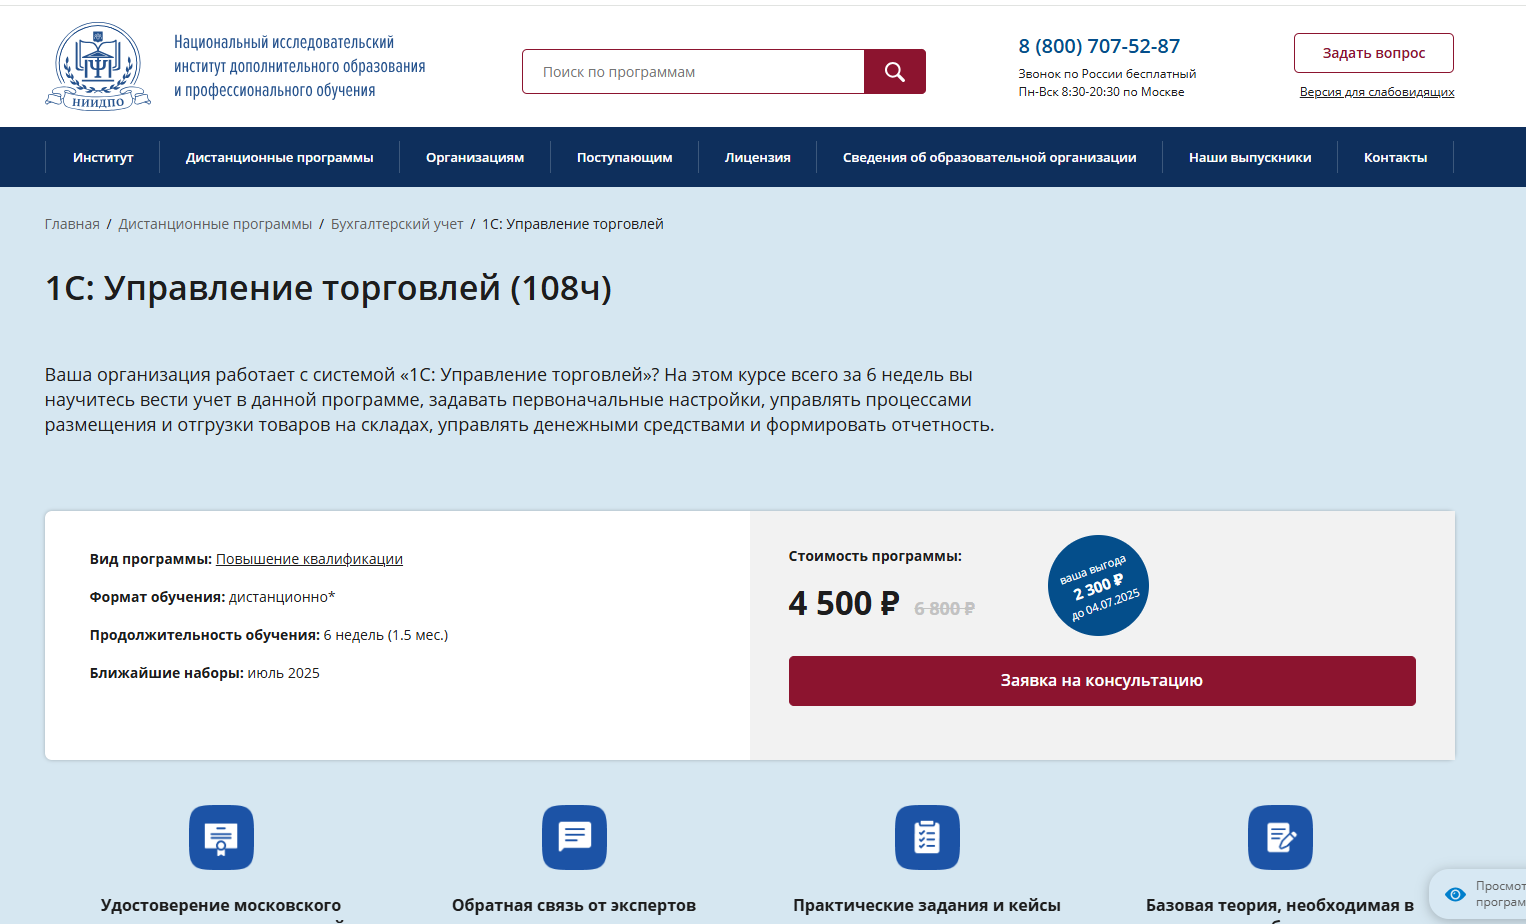Go to Поступающим menu section

point(625,157)
